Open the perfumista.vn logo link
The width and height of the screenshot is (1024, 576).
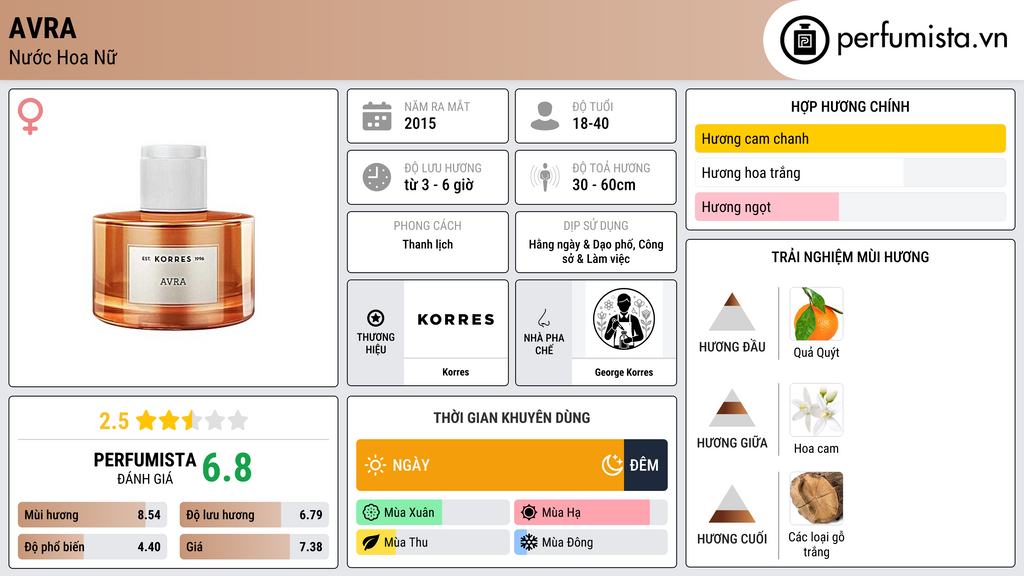(x=893, y=39)
